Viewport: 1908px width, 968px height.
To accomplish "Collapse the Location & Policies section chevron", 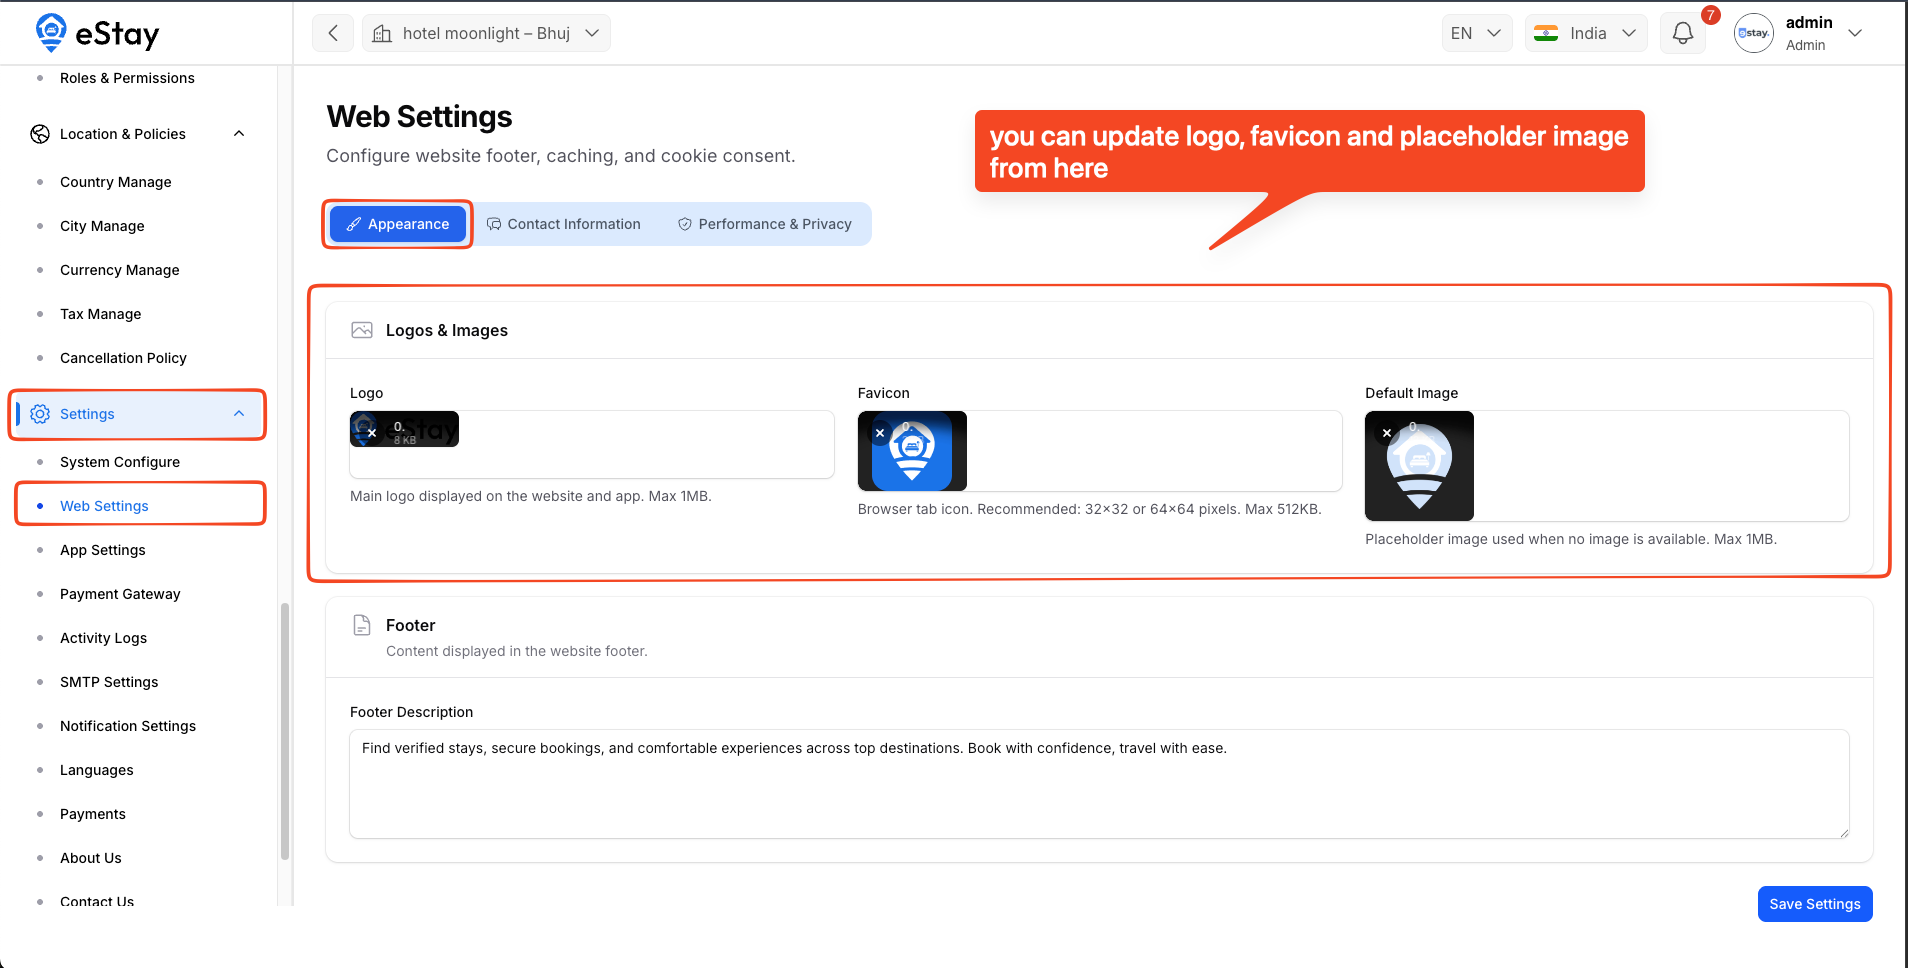I will pos(239,134).
